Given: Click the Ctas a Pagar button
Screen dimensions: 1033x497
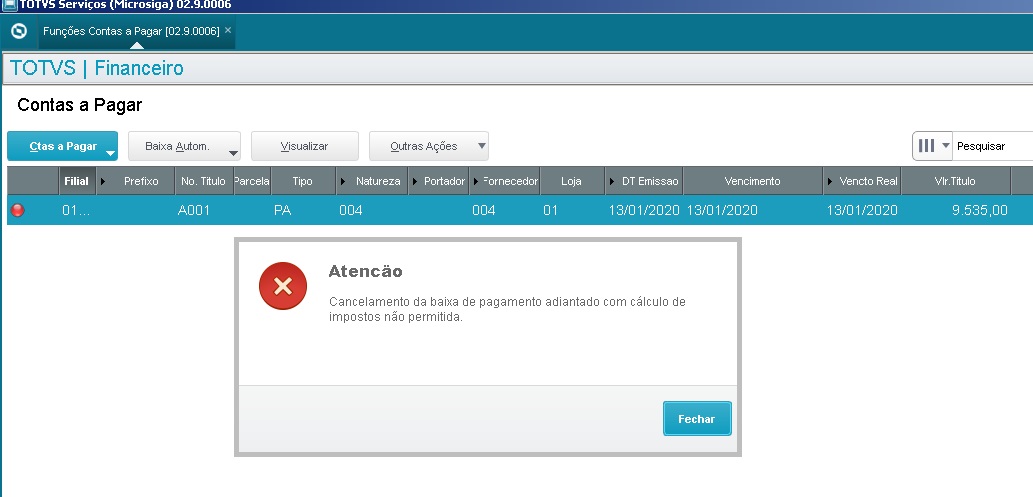Looking at the screenshot, I should tap(63, 146).
